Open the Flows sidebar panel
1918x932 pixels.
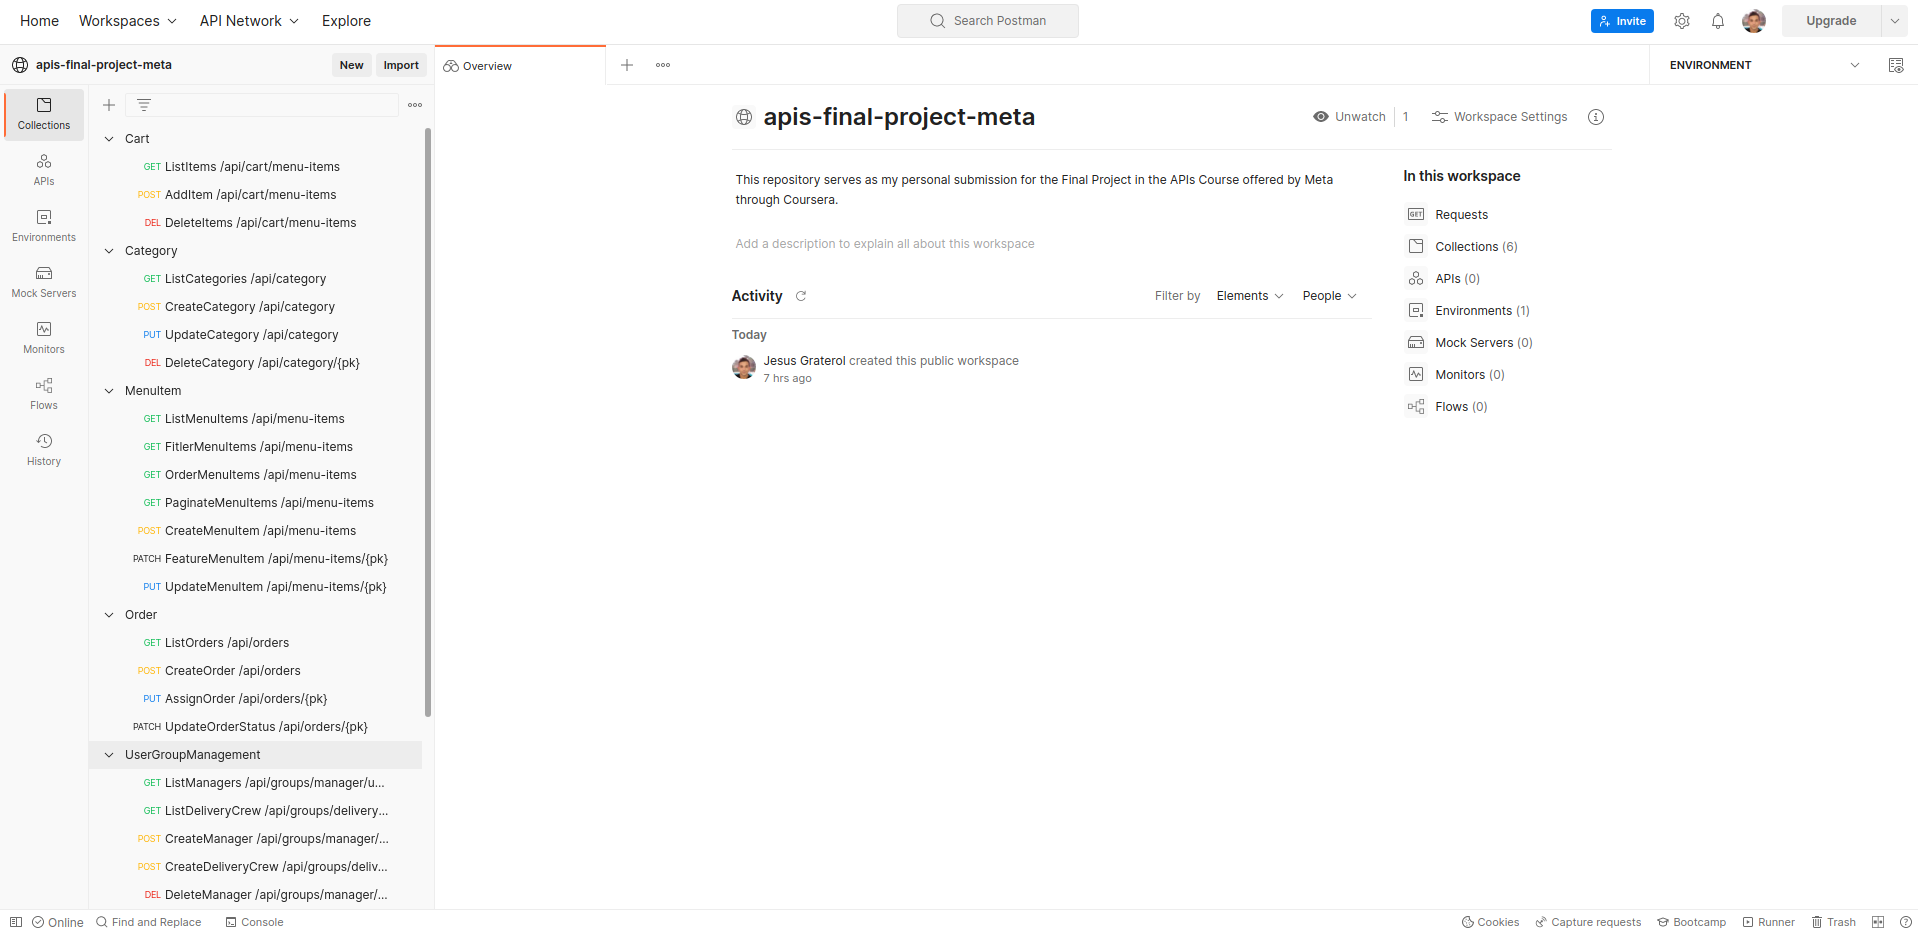pos(44,394)
